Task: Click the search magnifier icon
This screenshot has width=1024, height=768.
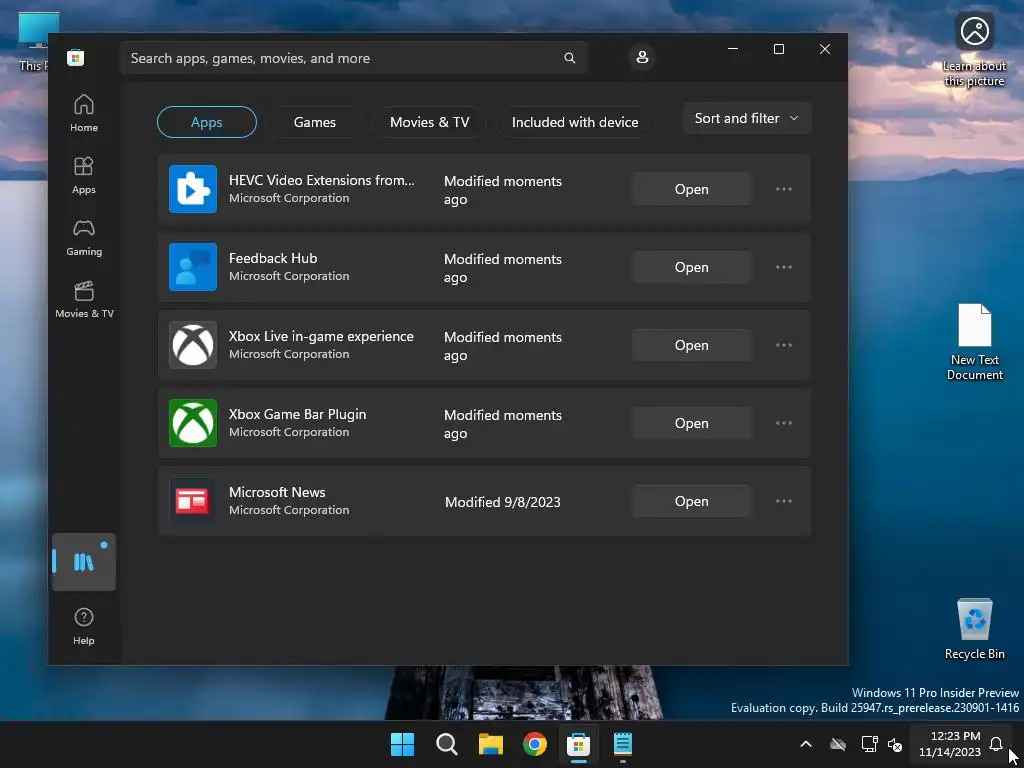Action: pos(569,58)
